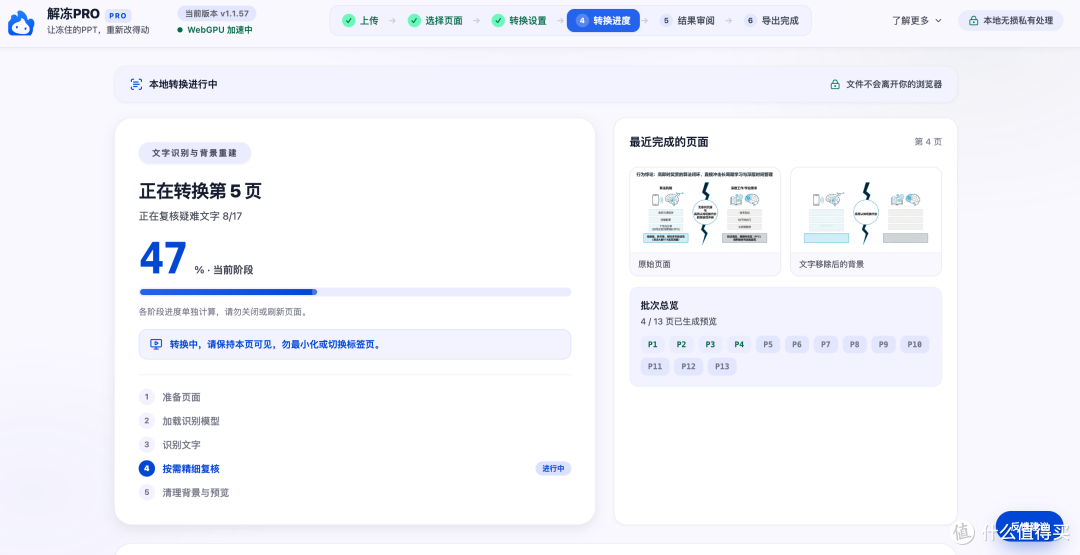Click the 进行中 status badge
The height and width of the screenshot is (555, 1080).
[553, 468]
